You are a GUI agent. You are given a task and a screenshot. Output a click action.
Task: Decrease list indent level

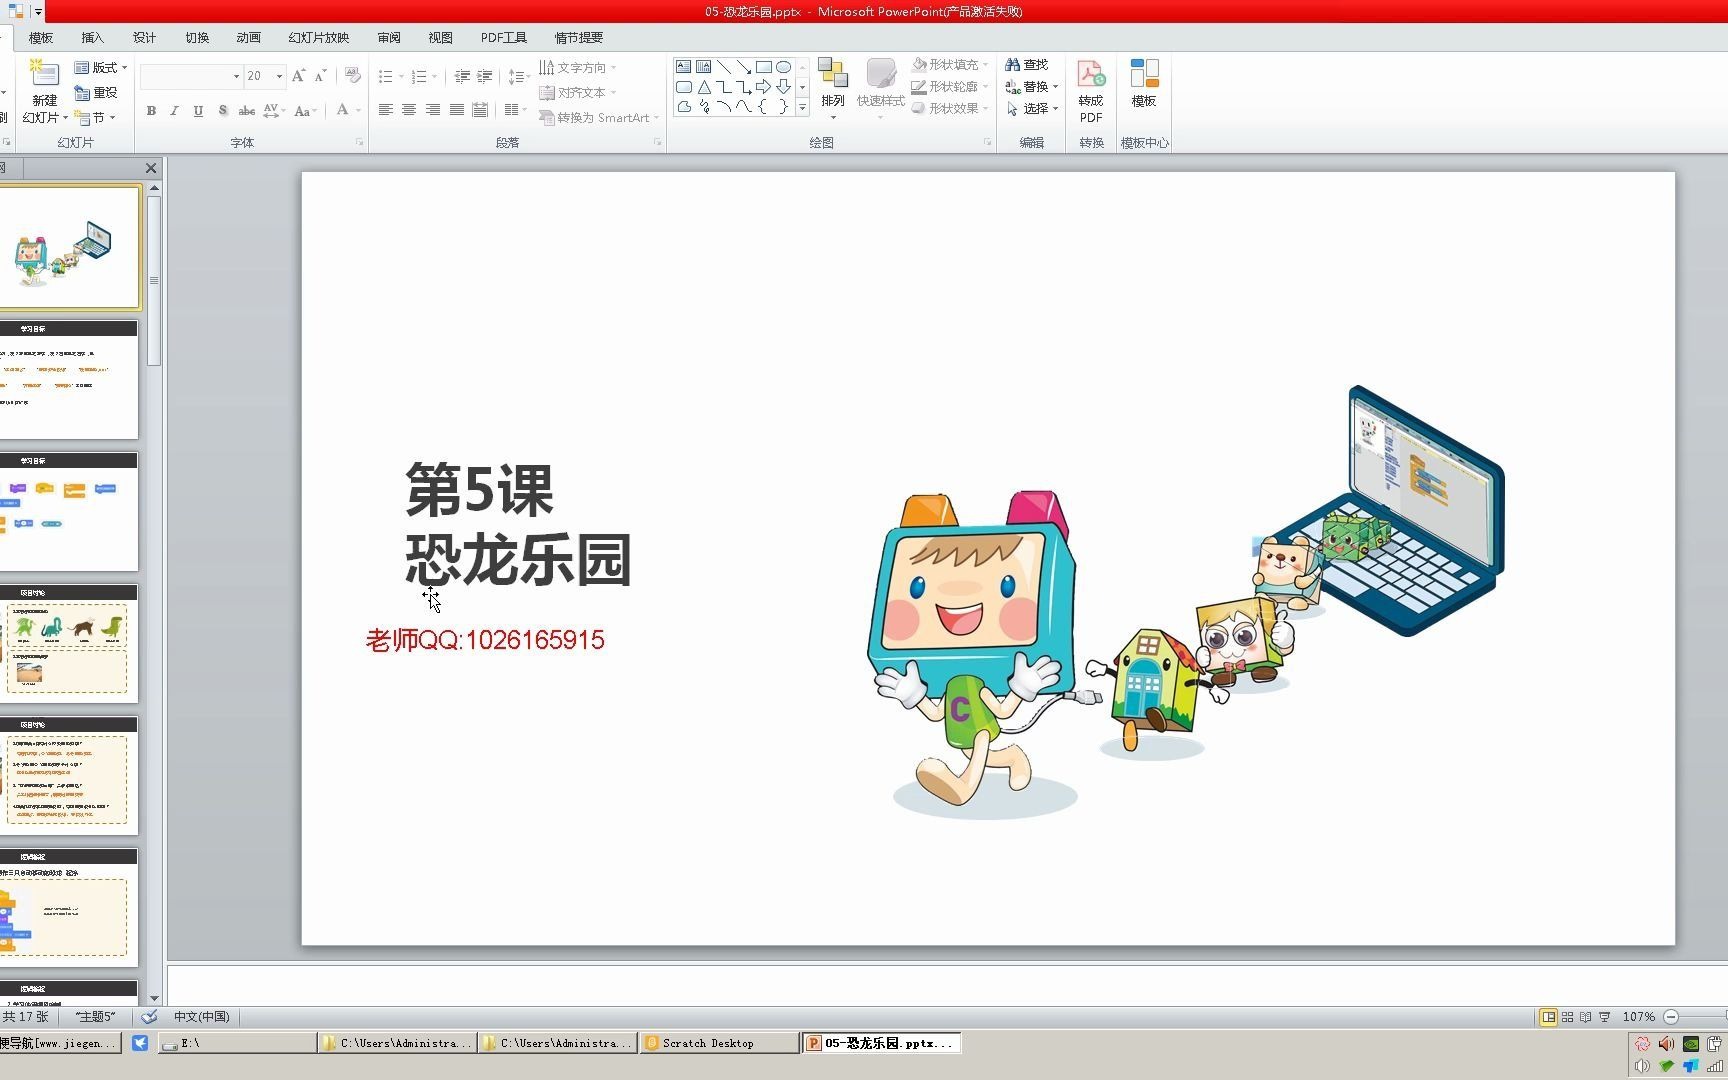coord(461,76)
